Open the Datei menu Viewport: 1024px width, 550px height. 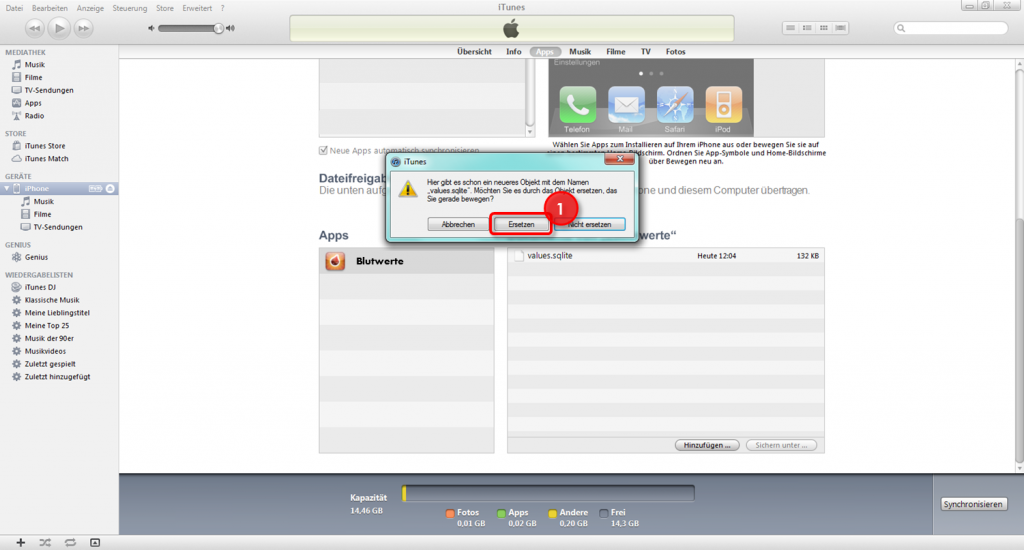(14, 8)
